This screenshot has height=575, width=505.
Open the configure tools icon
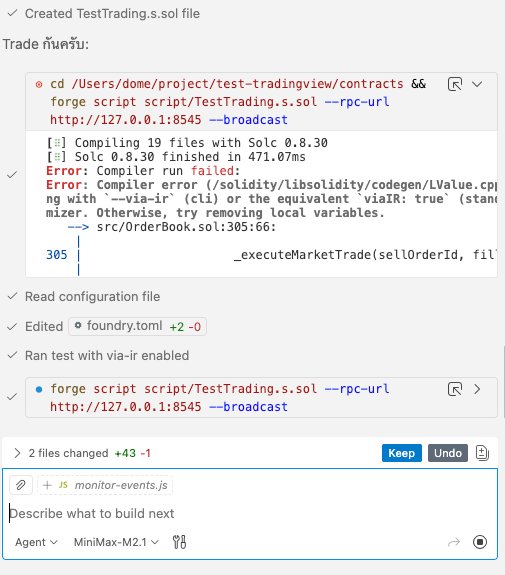point(179,542)
